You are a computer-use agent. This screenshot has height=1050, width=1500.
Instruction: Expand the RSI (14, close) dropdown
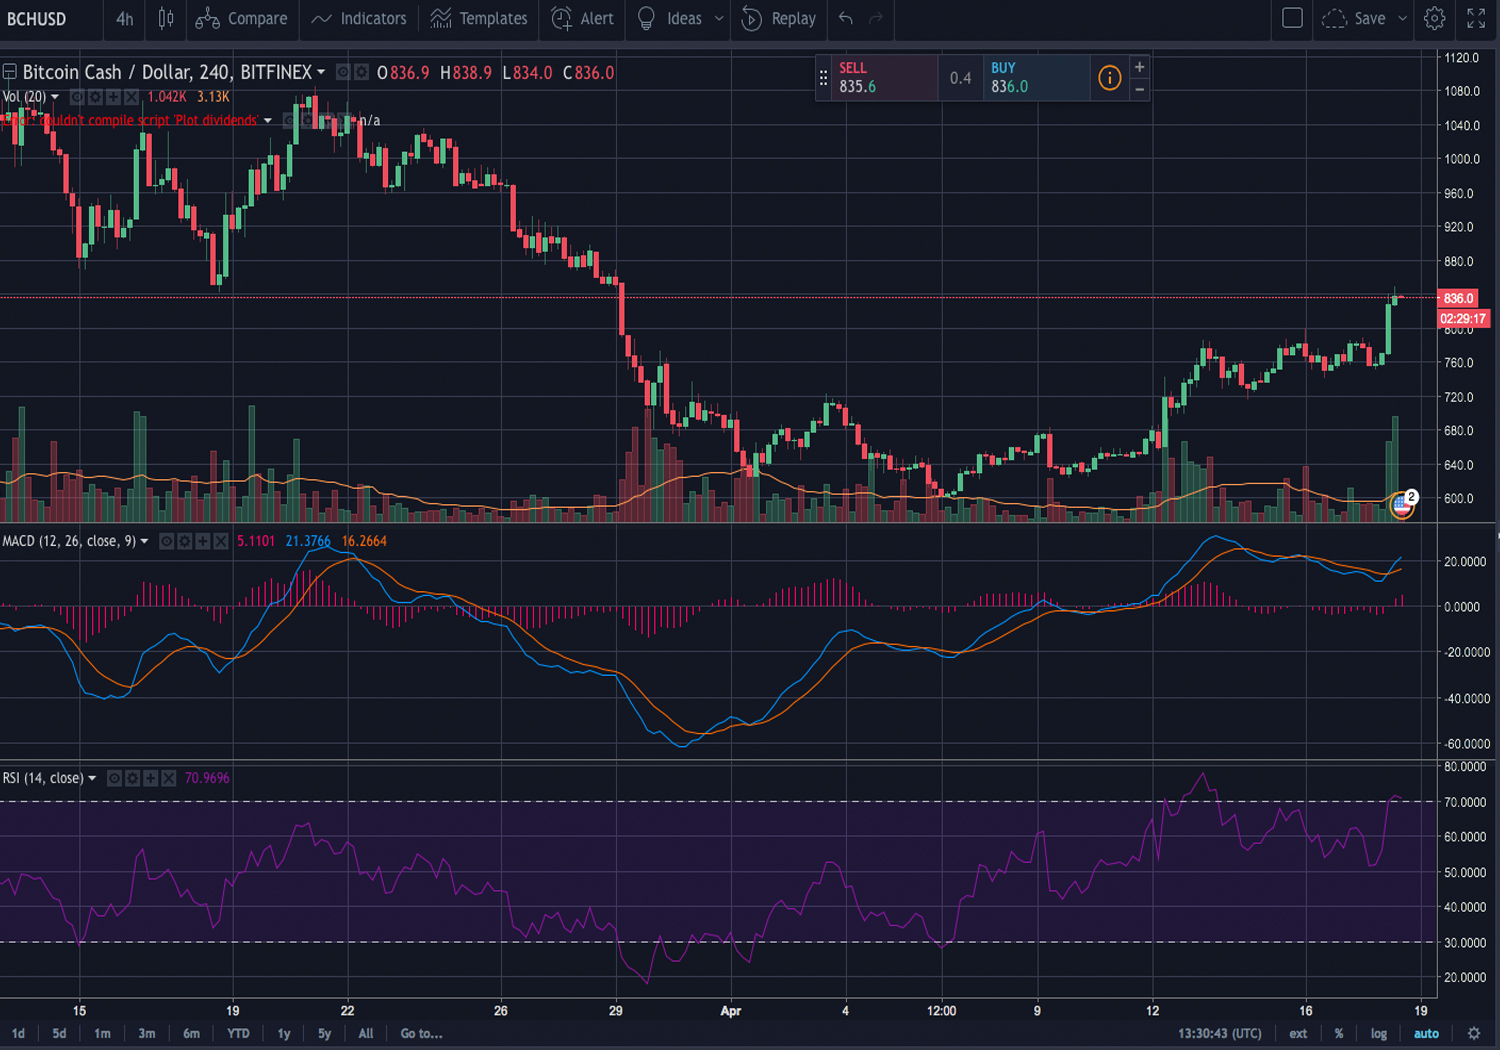tap(92, 778)
